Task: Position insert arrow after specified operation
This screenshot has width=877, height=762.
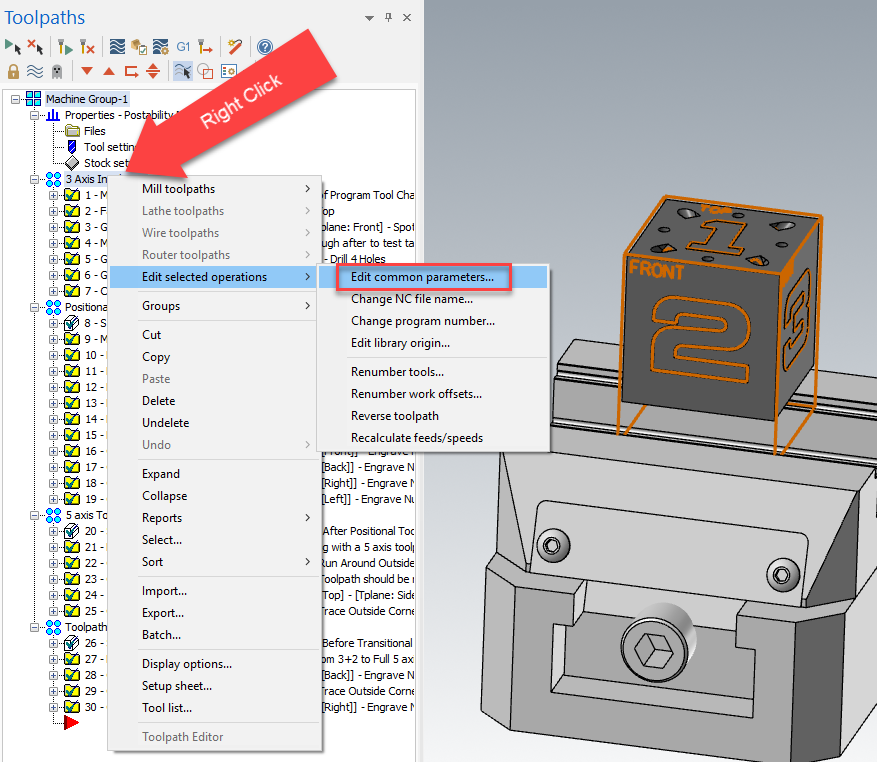Action: click(x=131, y=71)
